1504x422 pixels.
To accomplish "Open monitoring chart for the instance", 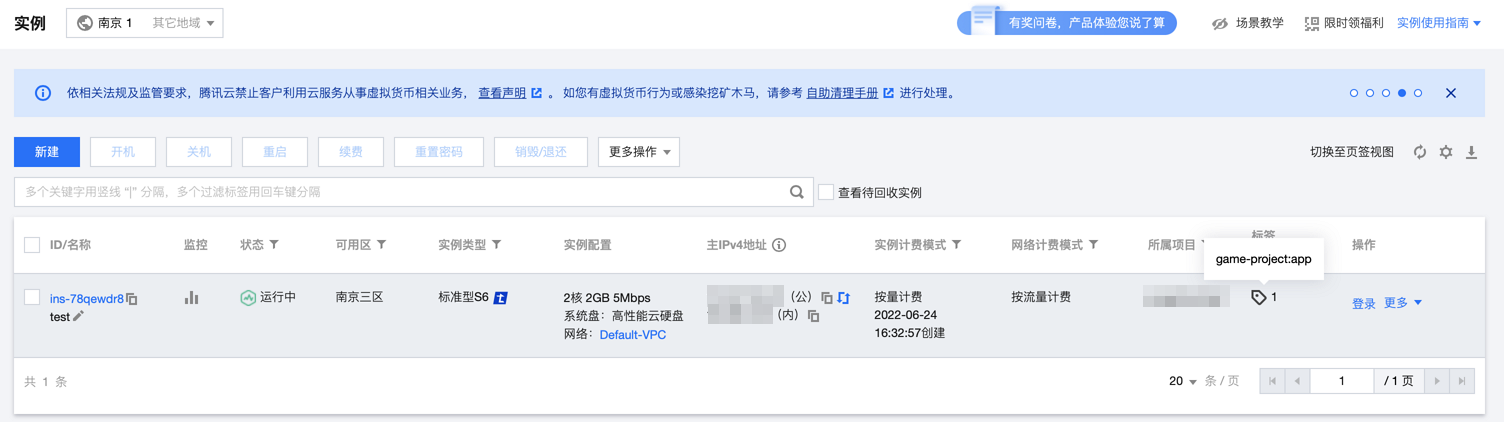I will (x=191, y=298).
